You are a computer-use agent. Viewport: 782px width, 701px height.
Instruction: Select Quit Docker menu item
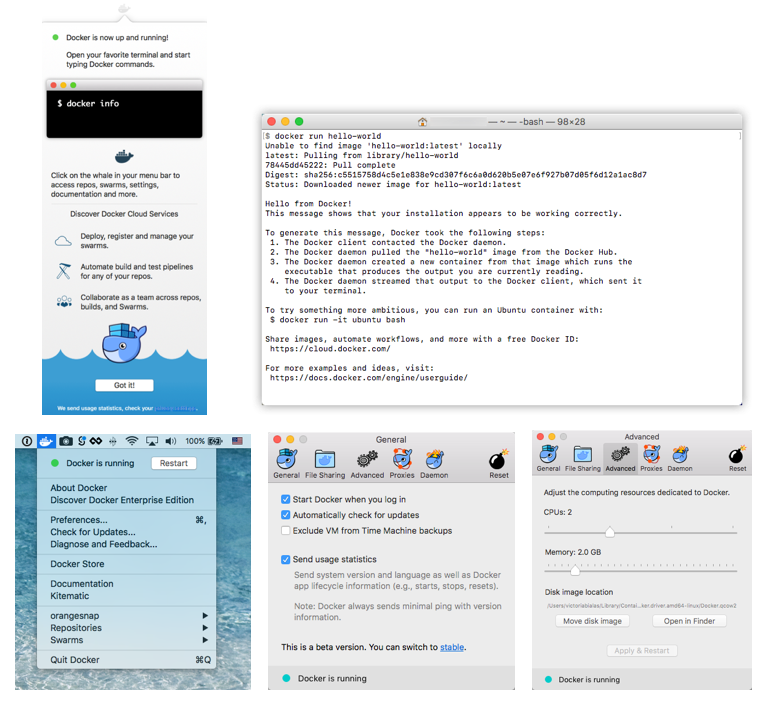127,660
